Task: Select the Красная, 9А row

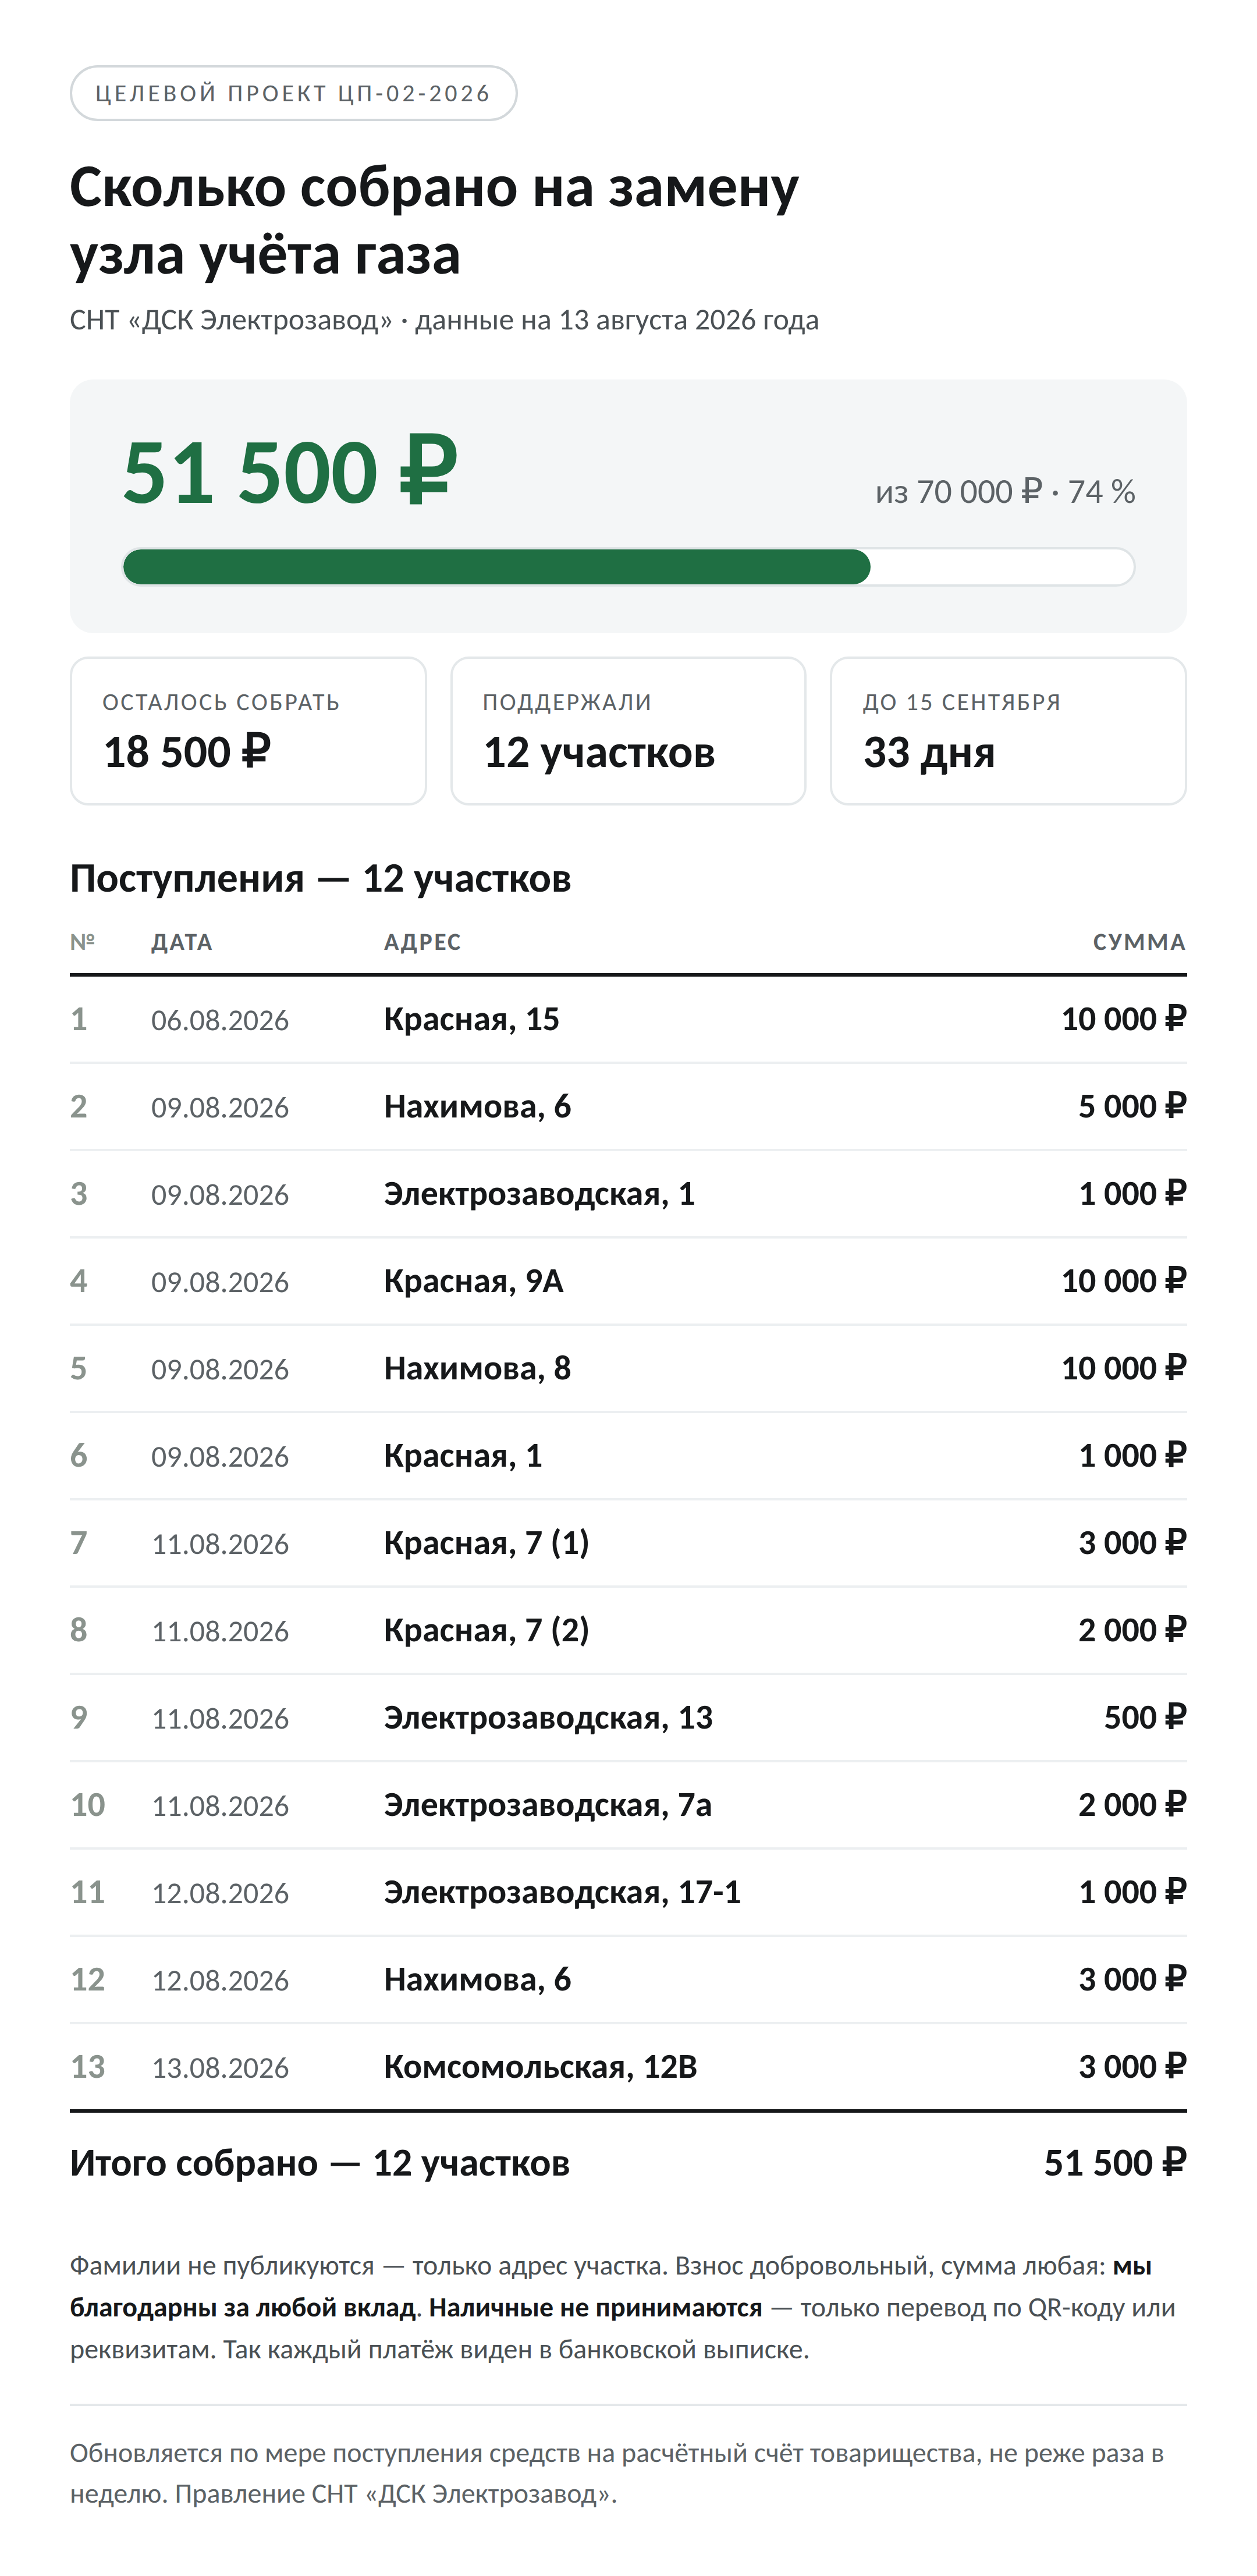Action: (x=628, y=1281)
